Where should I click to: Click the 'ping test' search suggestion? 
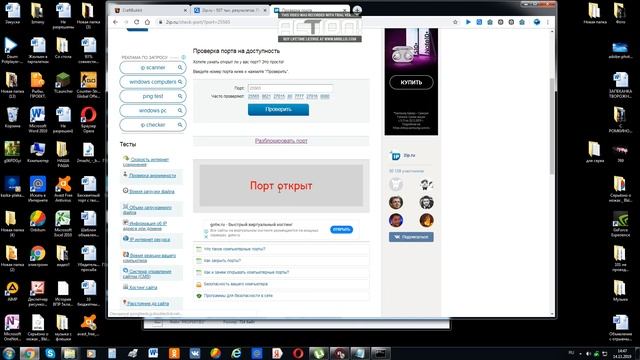click(153, 96)
